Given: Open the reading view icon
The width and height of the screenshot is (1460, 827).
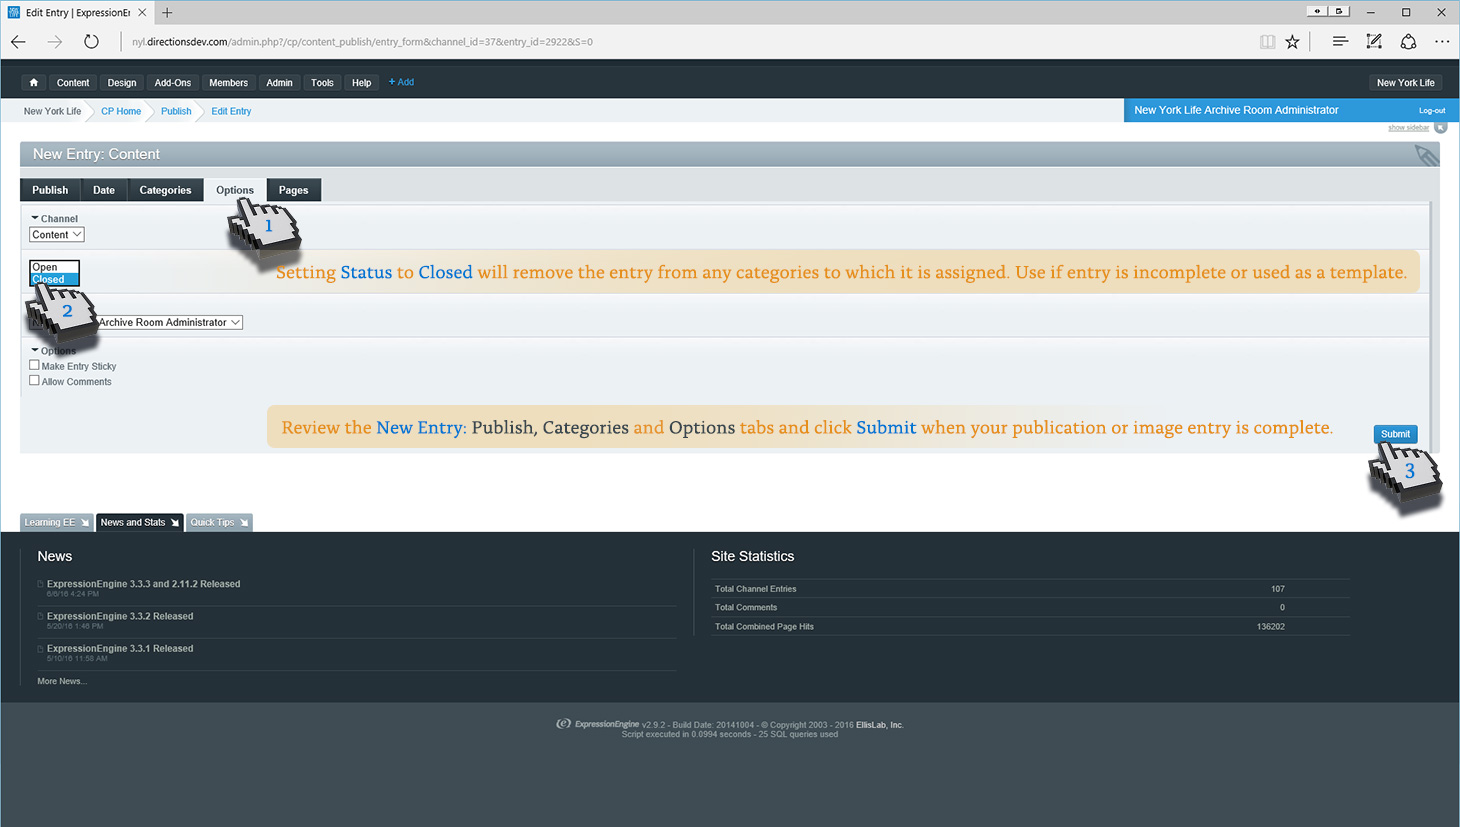Looking at the screenshot, I should (1267, 42).
